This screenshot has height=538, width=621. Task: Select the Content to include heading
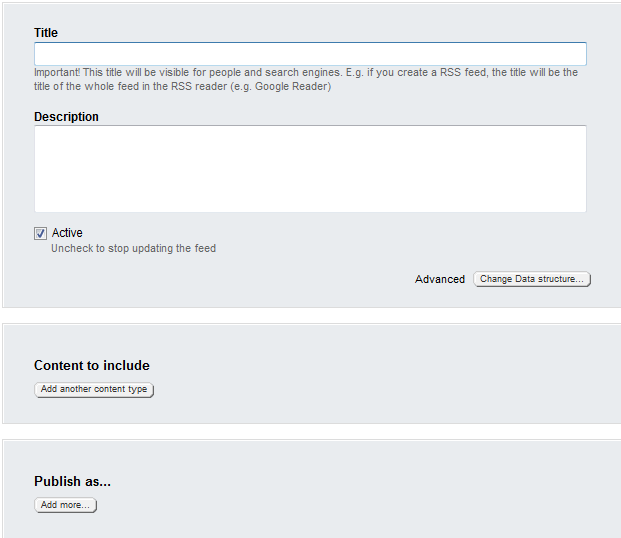tap(92, 366)
